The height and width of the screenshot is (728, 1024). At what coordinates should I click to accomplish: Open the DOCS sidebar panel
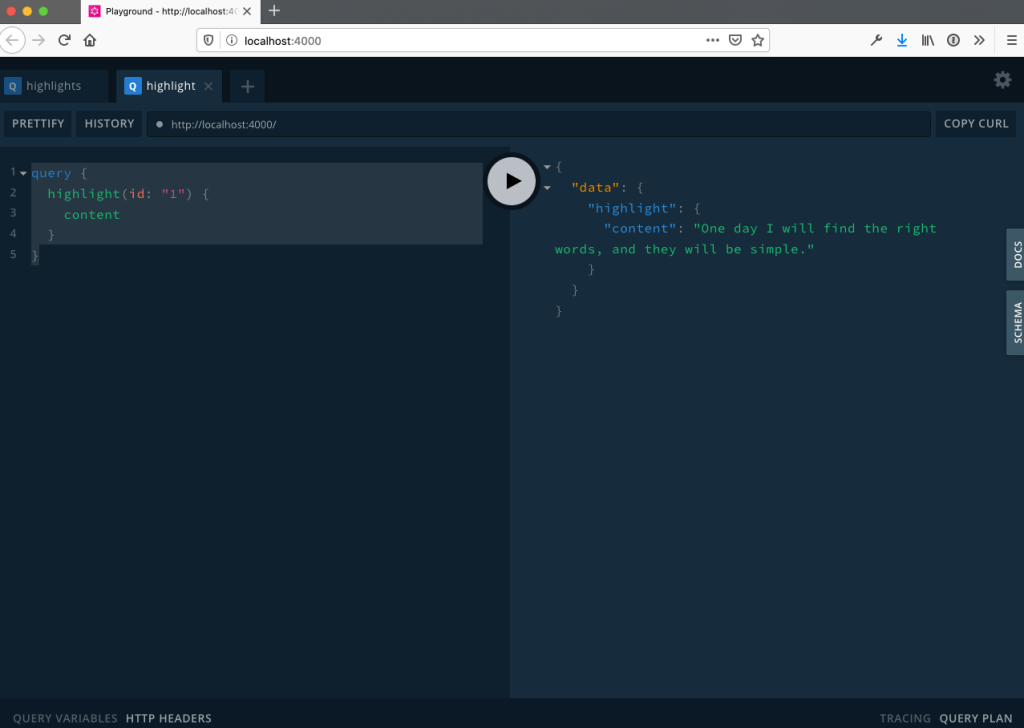point(1015,254)
